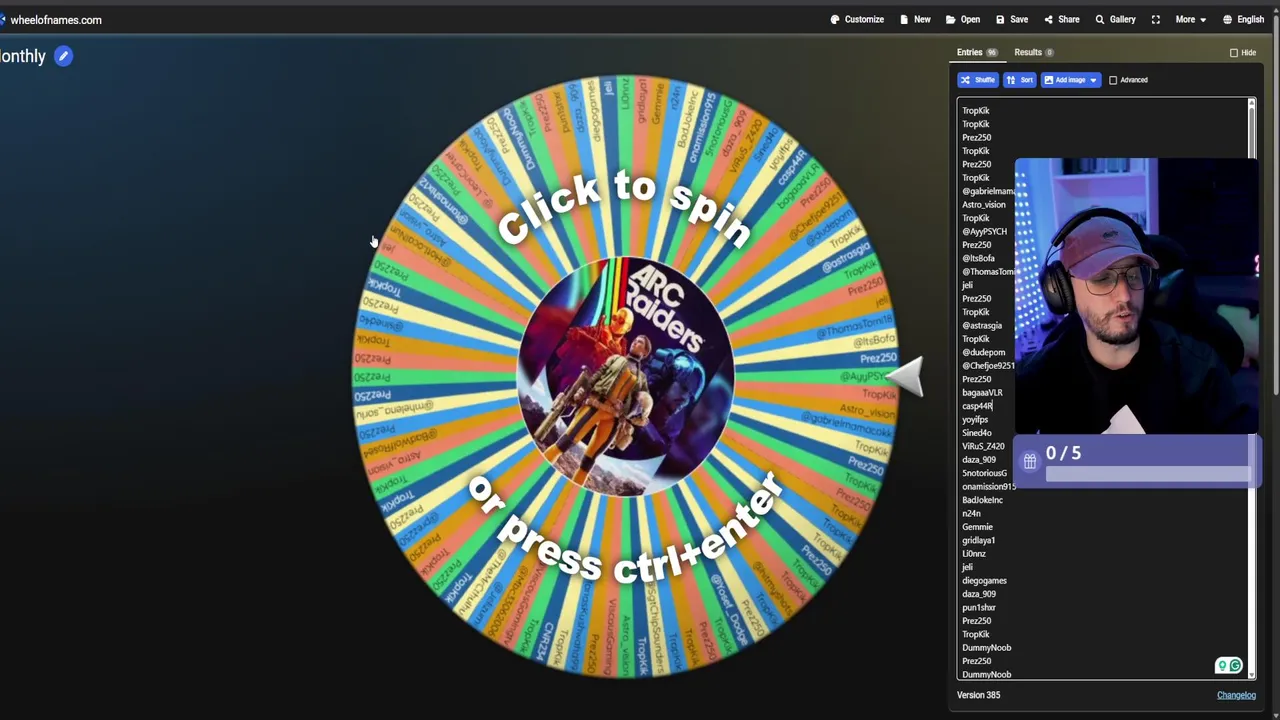Open the Gallery search
Image resolution: width=1280 pixels, height=720 pixels.
(1115, 19)
